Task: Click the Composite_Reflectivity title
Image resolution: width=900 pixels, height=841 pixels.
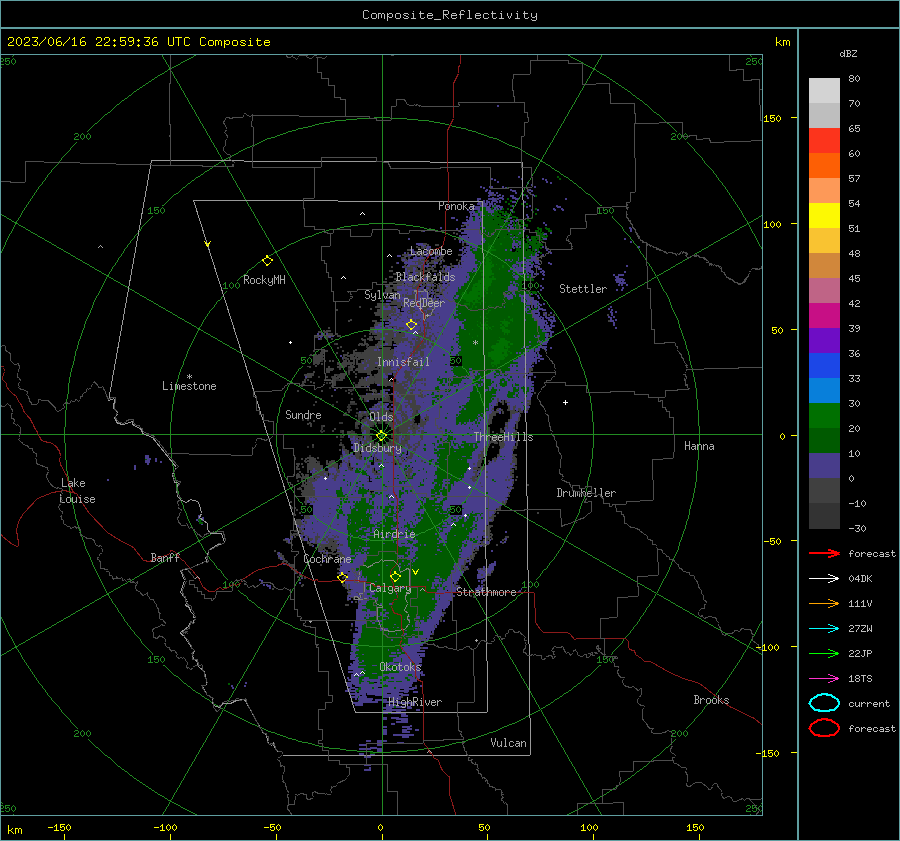Action: click(x=450, y=15)
